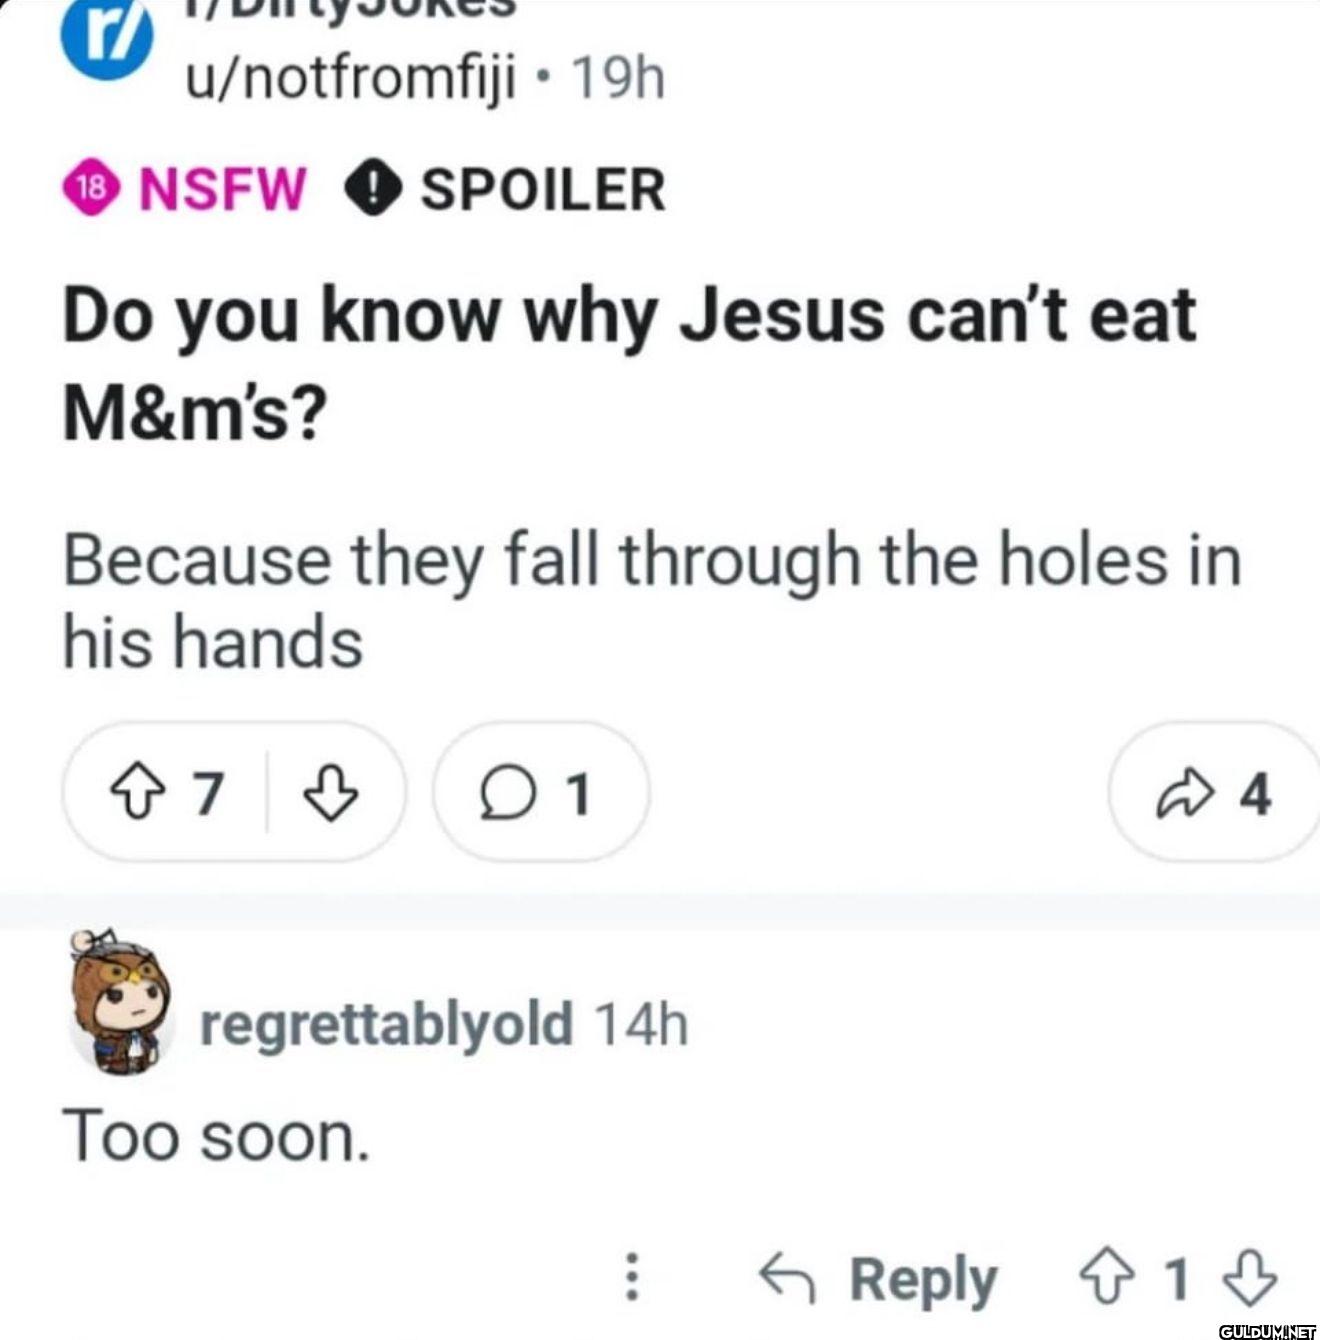Click the SPOILER tag label
The height and width of the screenshot is (1340, 1320).
coord(542,188)
